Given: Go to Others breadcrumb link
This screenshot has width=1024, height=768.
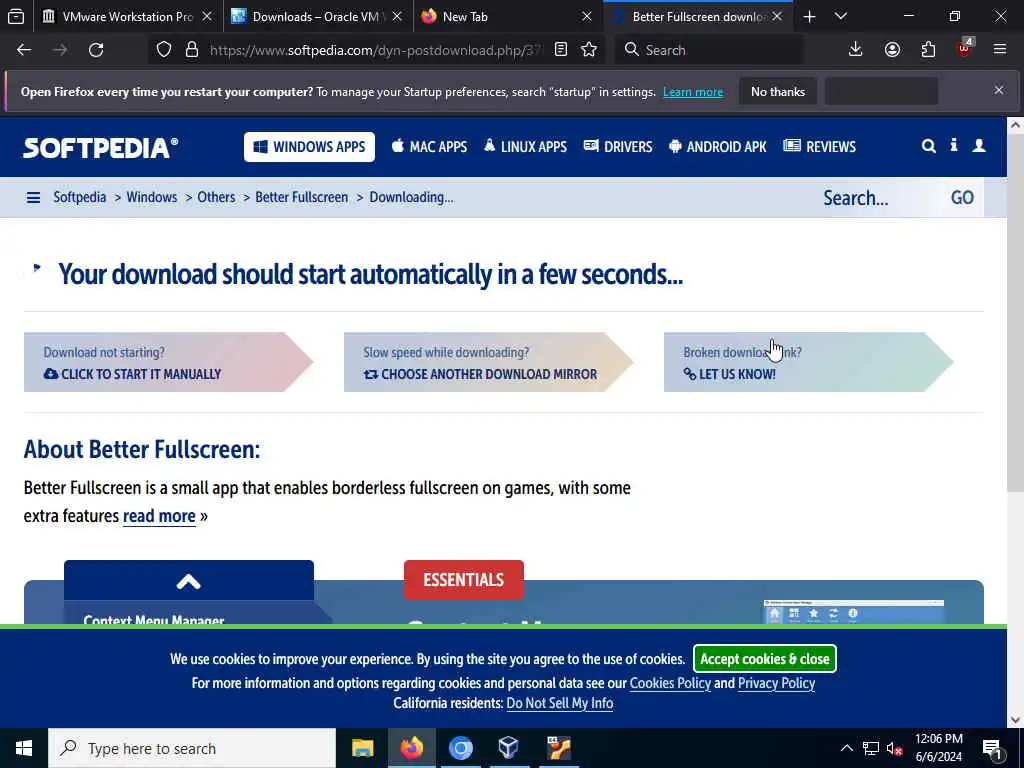Looking at the screenshot, I should pyautogui.click(x=216, y=197).
